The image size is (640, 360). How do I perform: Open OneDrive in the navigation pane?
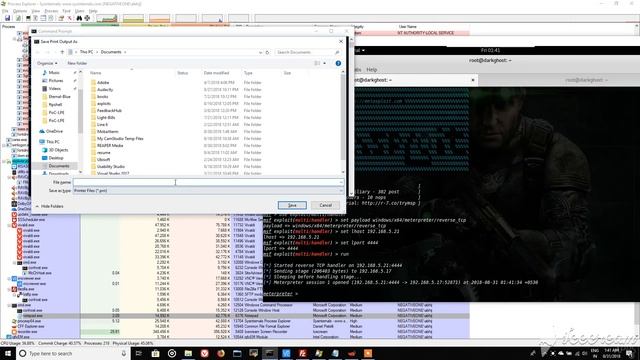54,131
